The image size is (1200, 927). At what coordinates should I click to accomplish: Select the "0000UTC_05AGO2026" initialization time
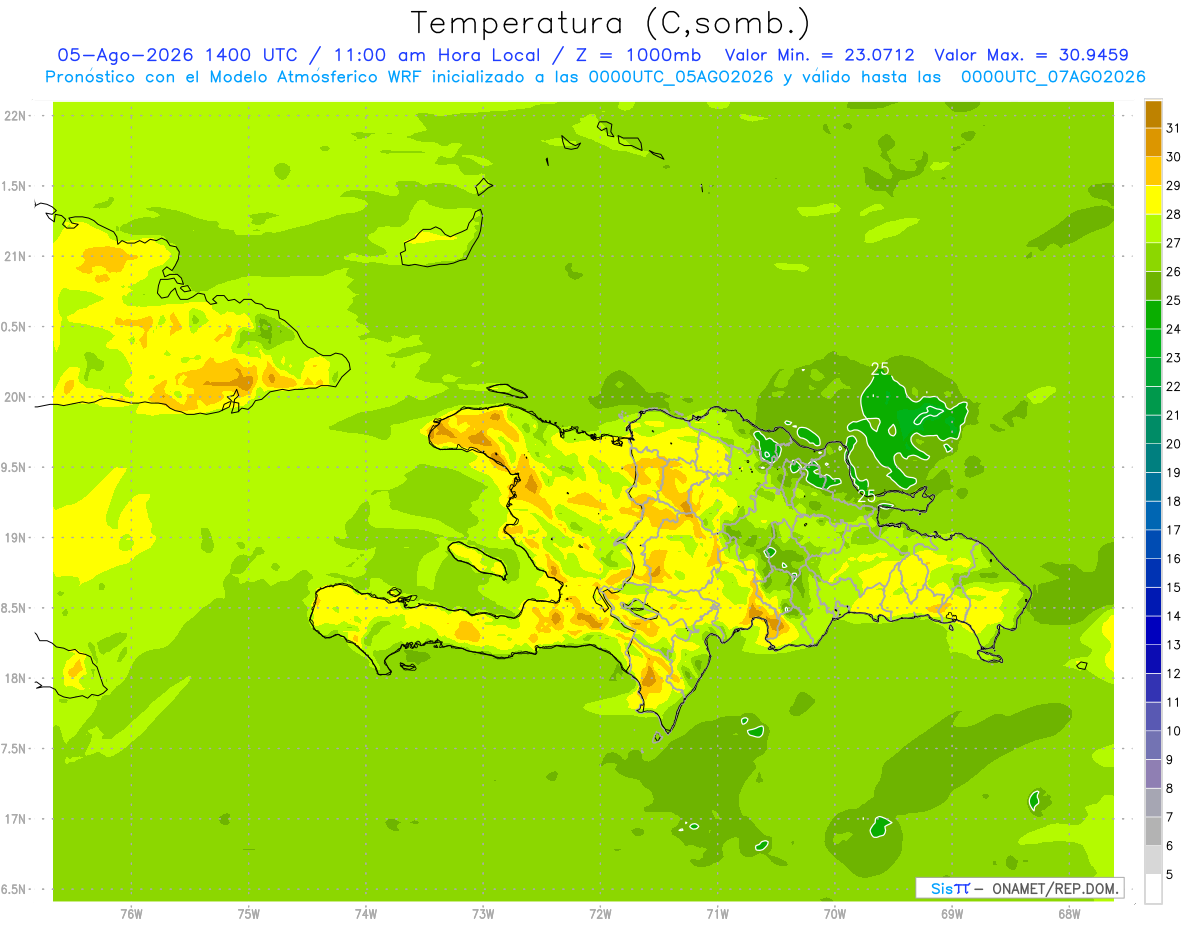(681, 76)
